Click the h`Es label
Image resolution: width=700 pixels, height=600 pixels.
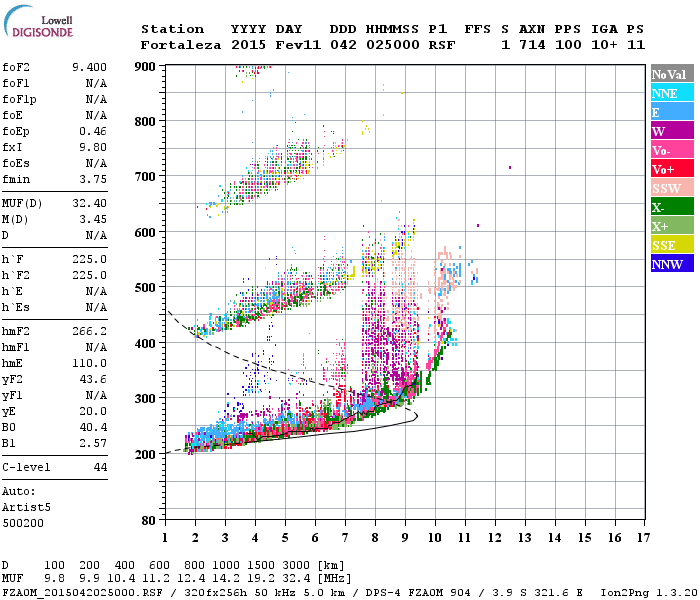(16, 308)
